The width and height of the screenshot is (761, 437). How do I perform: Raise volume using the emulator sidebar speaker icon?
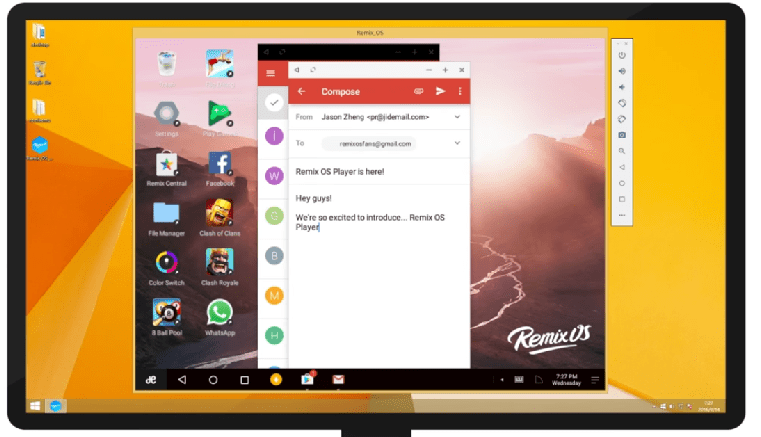click(622, 71)
